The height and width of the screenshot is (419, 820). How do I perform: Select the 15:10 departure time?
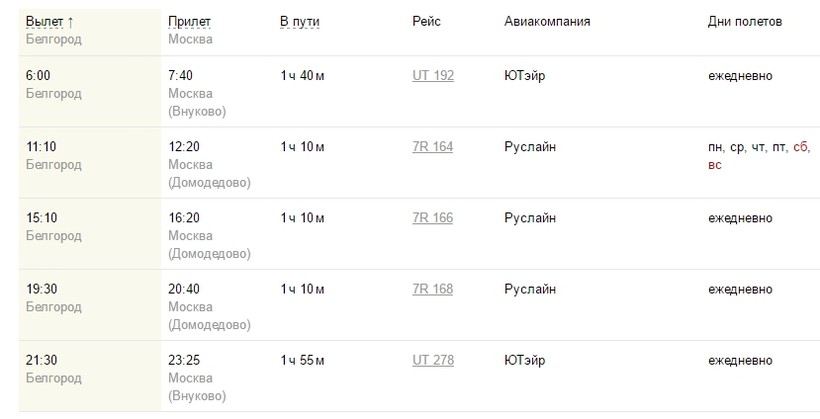point(41,218)
